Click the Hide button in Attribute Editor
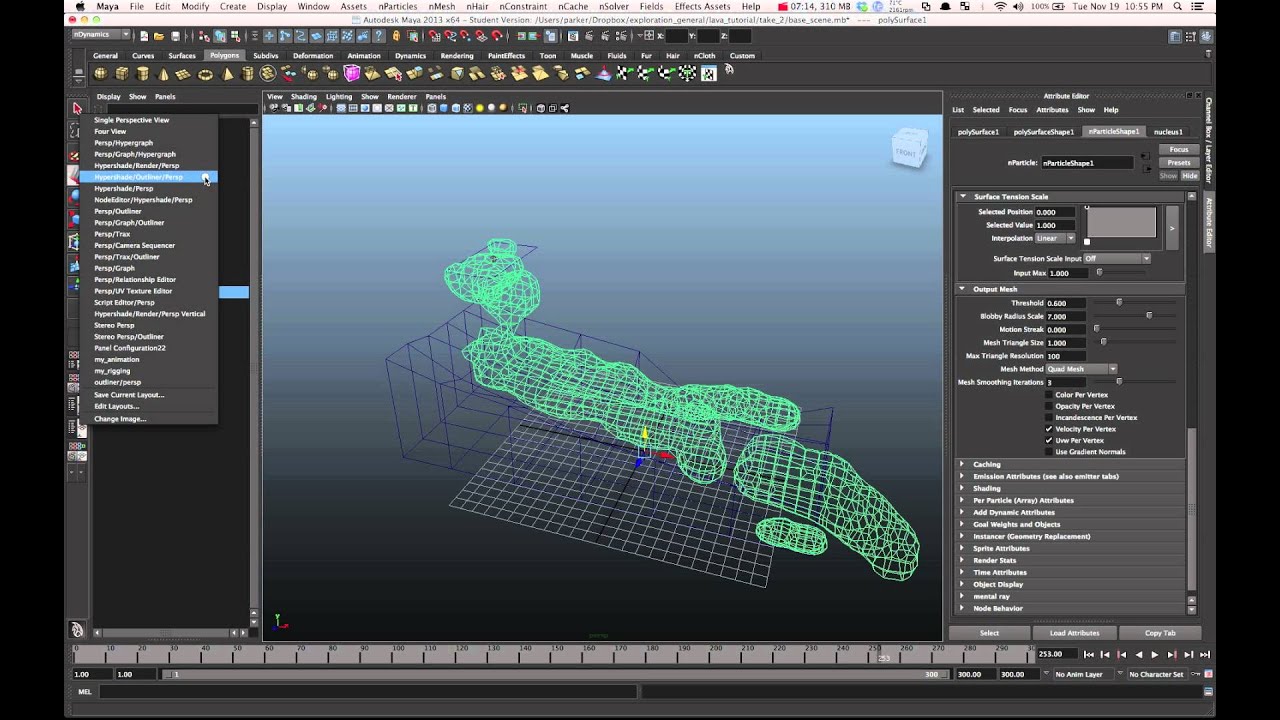1280x720 pixels. [1190, 176]
